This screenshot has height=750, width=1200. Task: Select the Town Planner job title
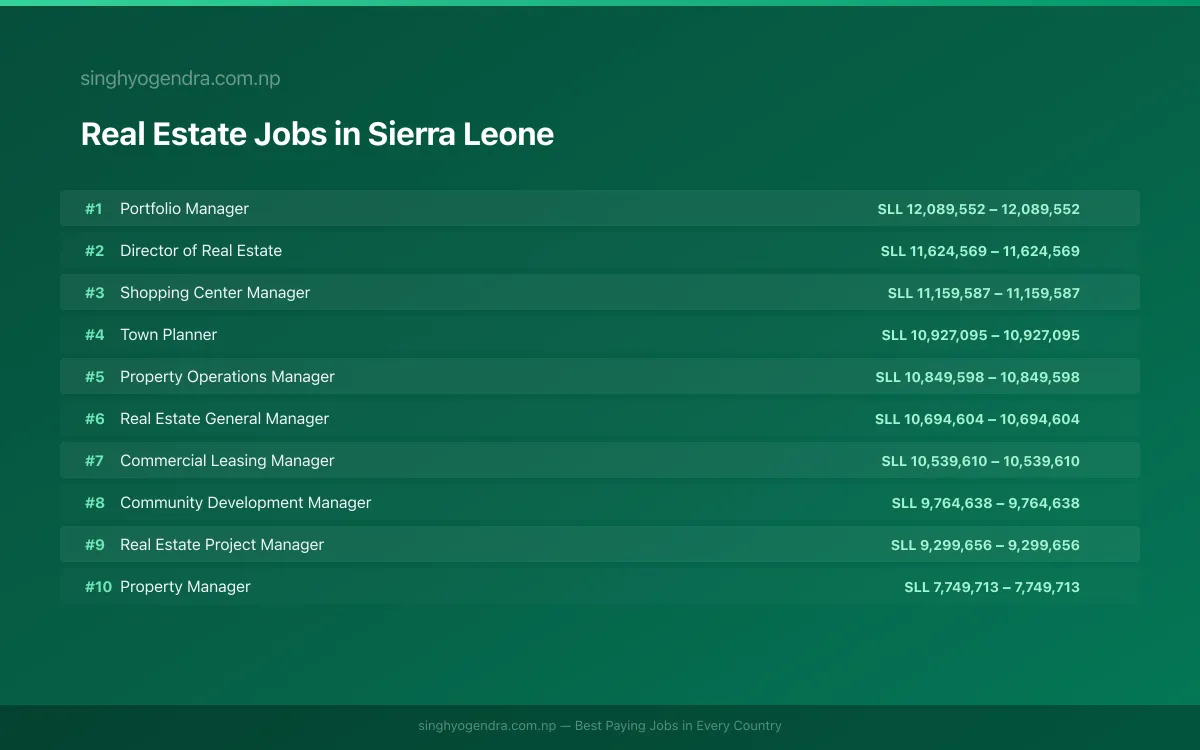coord(168,335)
